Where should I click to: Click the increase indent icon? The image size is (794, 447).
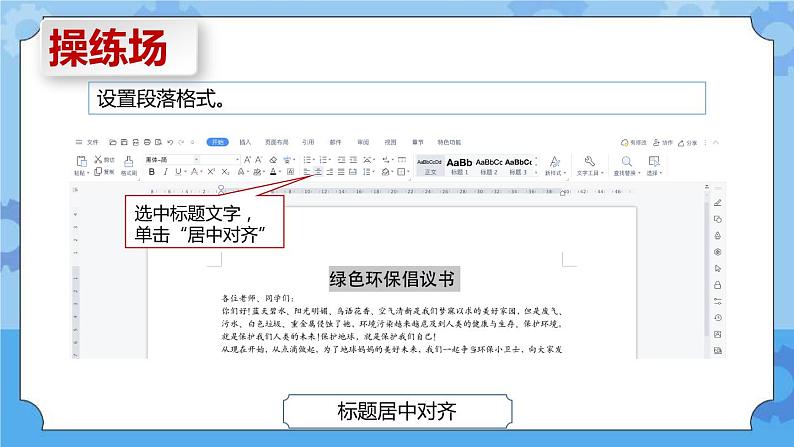coord(353,160)
